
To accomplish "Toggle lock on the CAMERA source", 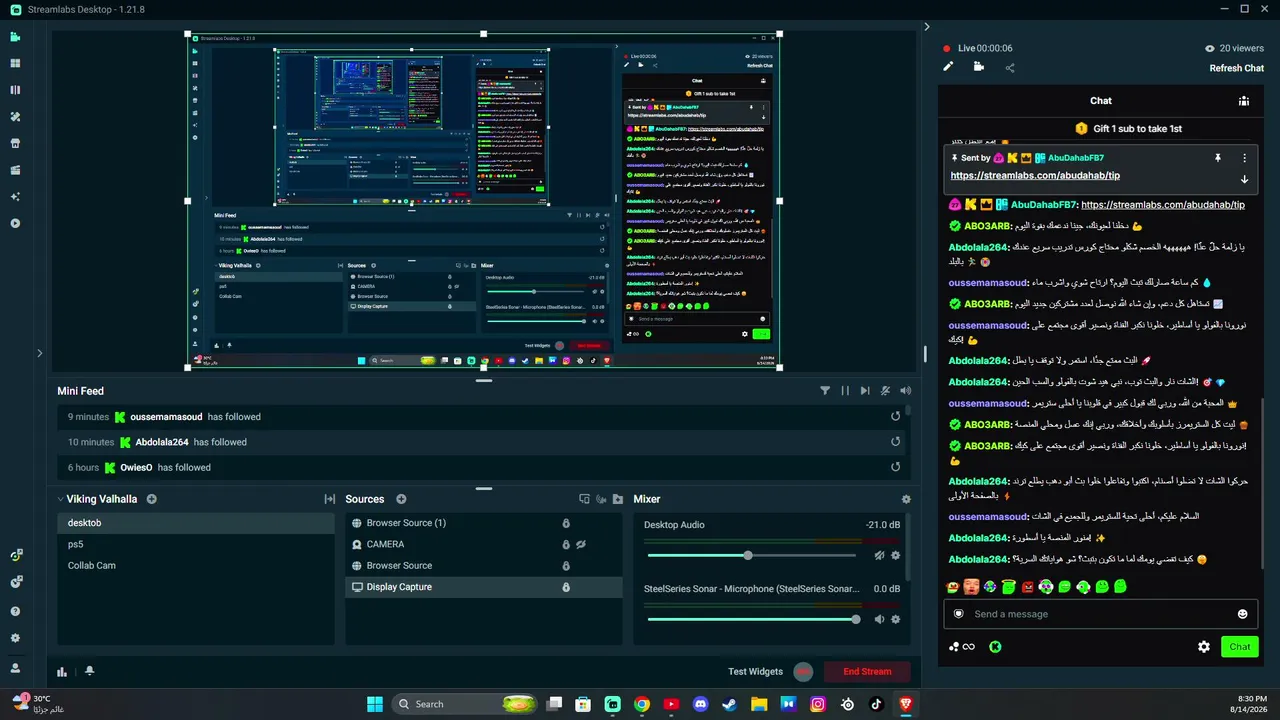I will click(x=566, y=544).
